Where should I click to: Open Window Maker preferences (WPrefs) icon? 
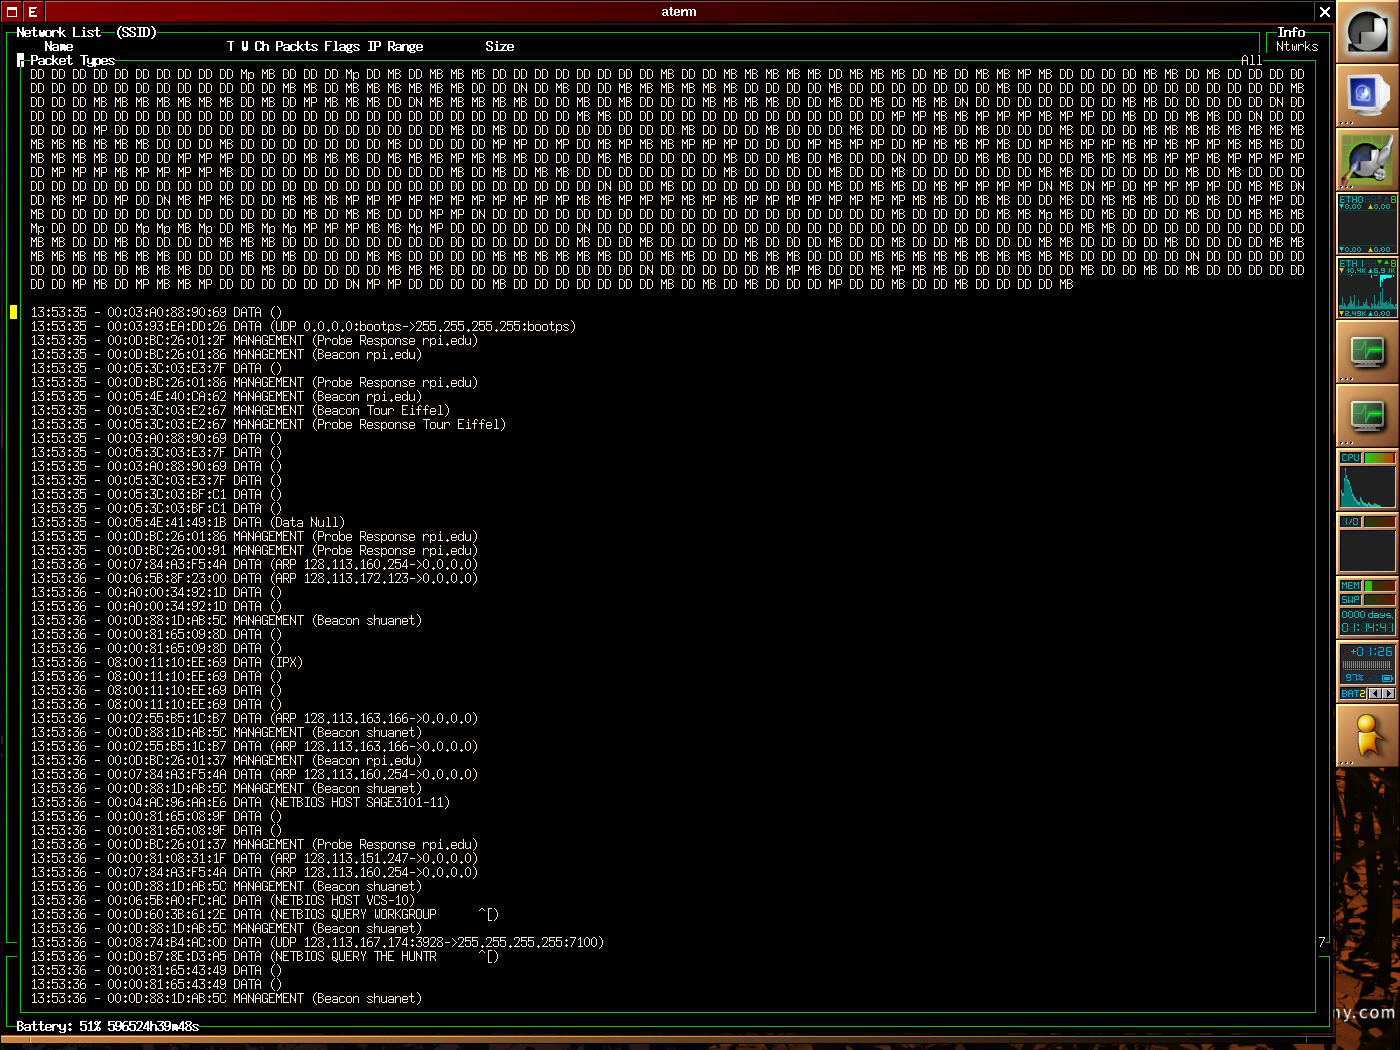[x=1367, y=160]
